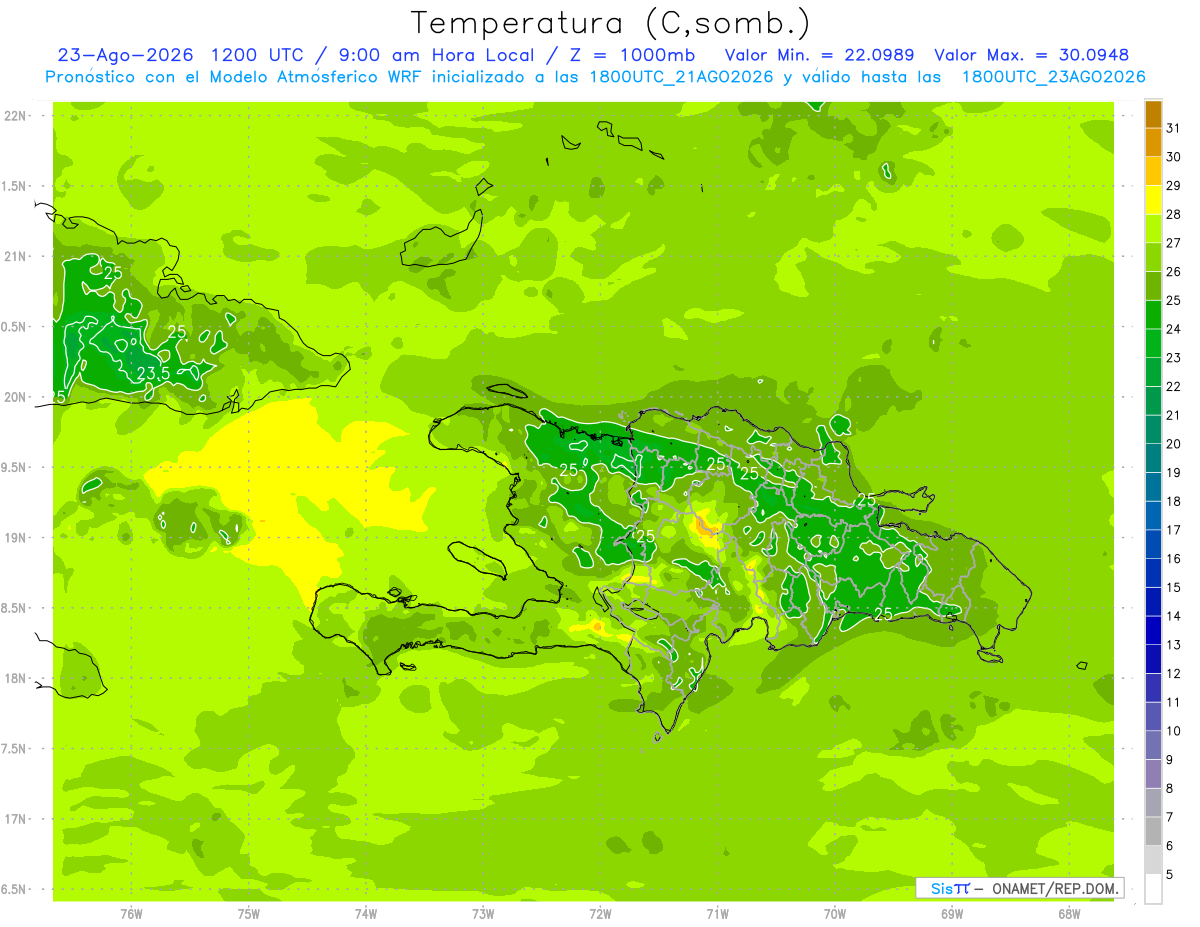Click the "22" colorbar value

[x=1173, y=386]
